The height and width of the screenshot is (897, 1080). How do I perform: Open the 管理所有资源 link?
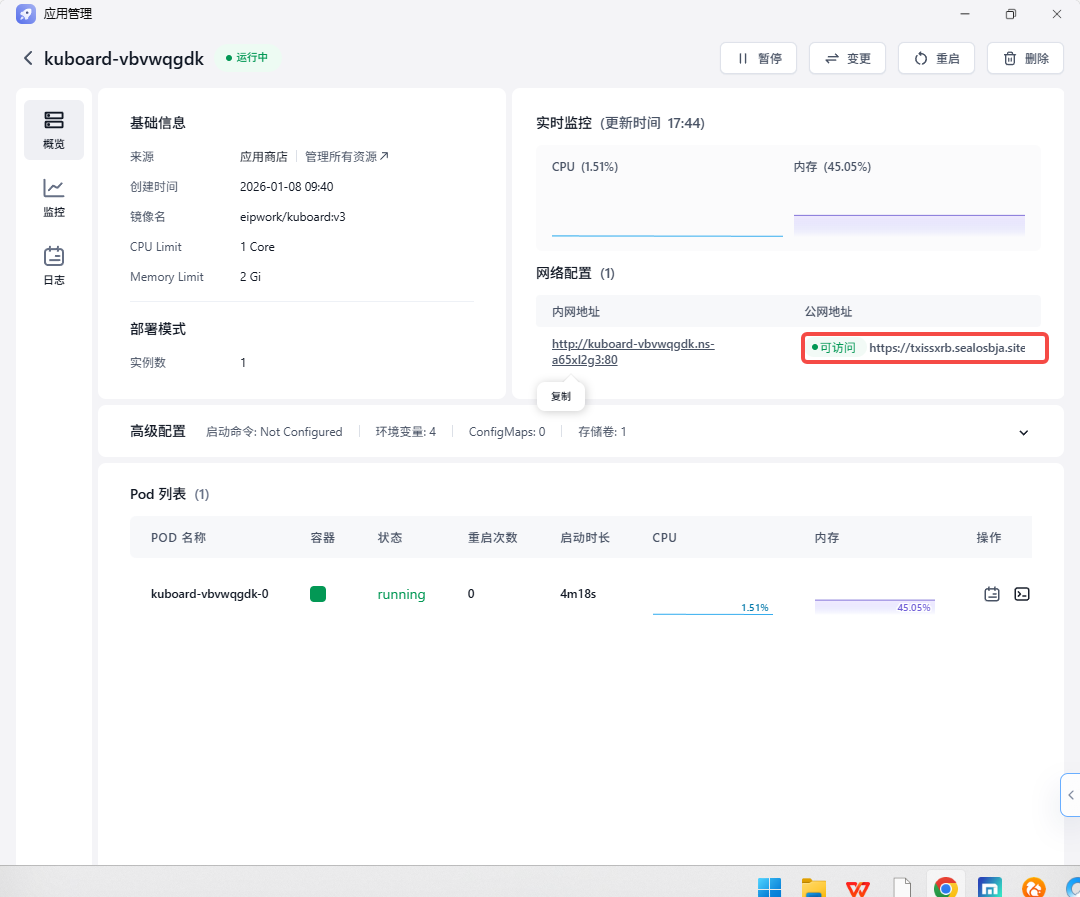tap(346, 156)
